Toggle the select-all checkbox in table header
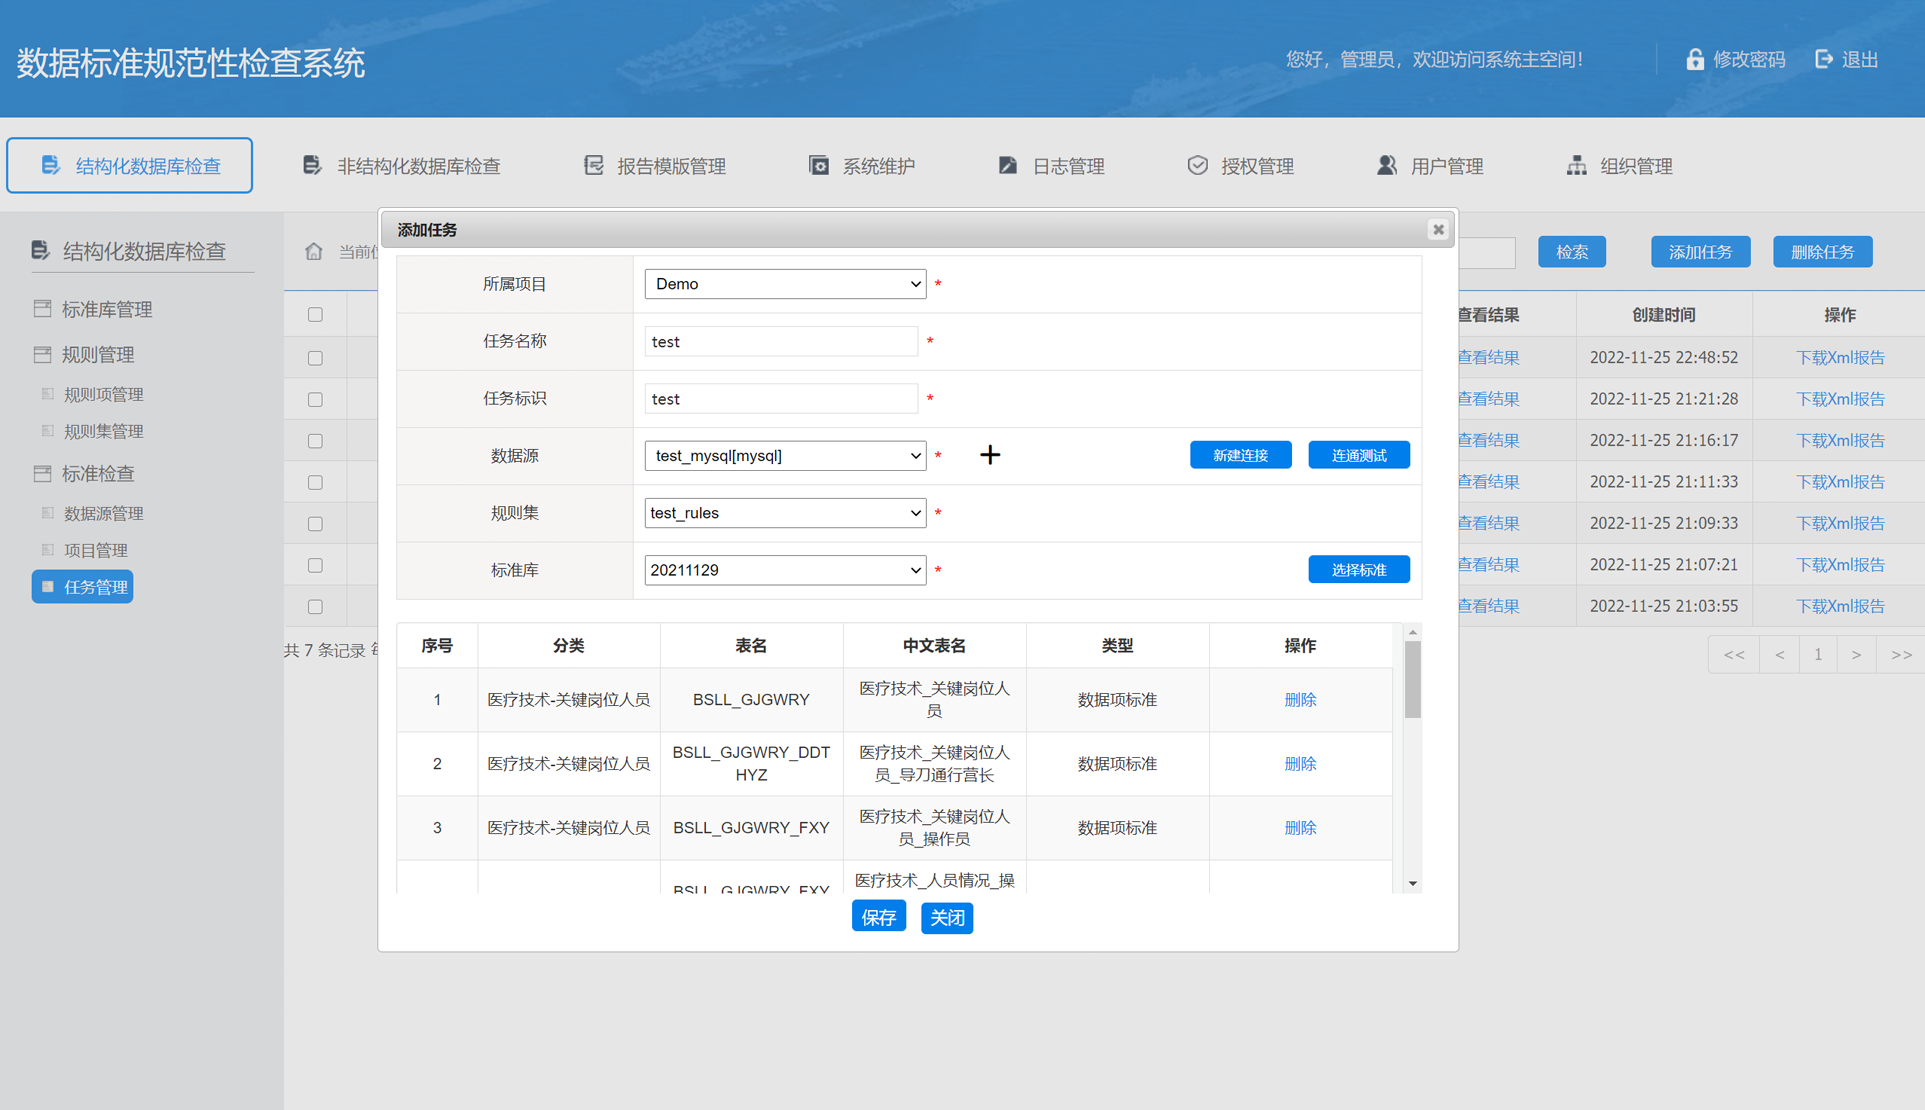1925x1110 pixels. (x=315, y=314)
